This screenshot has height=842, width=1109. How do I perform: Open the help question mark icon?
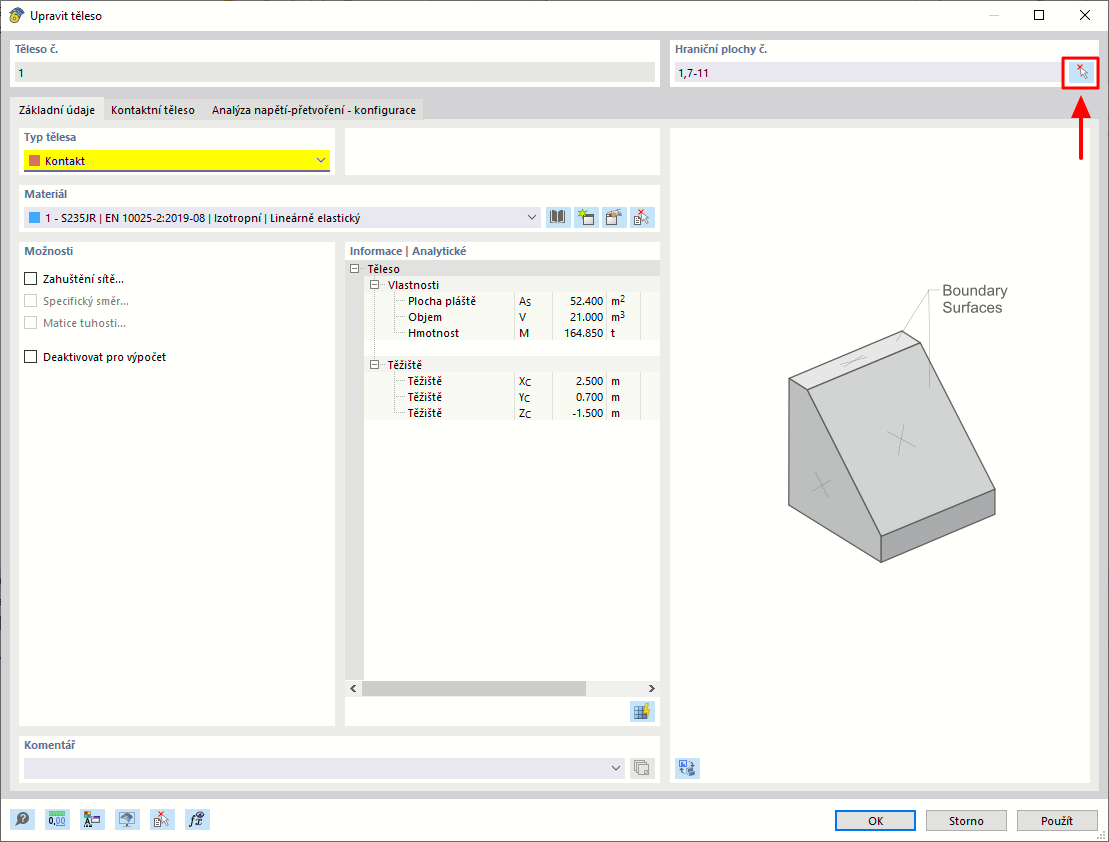(23, 819)
